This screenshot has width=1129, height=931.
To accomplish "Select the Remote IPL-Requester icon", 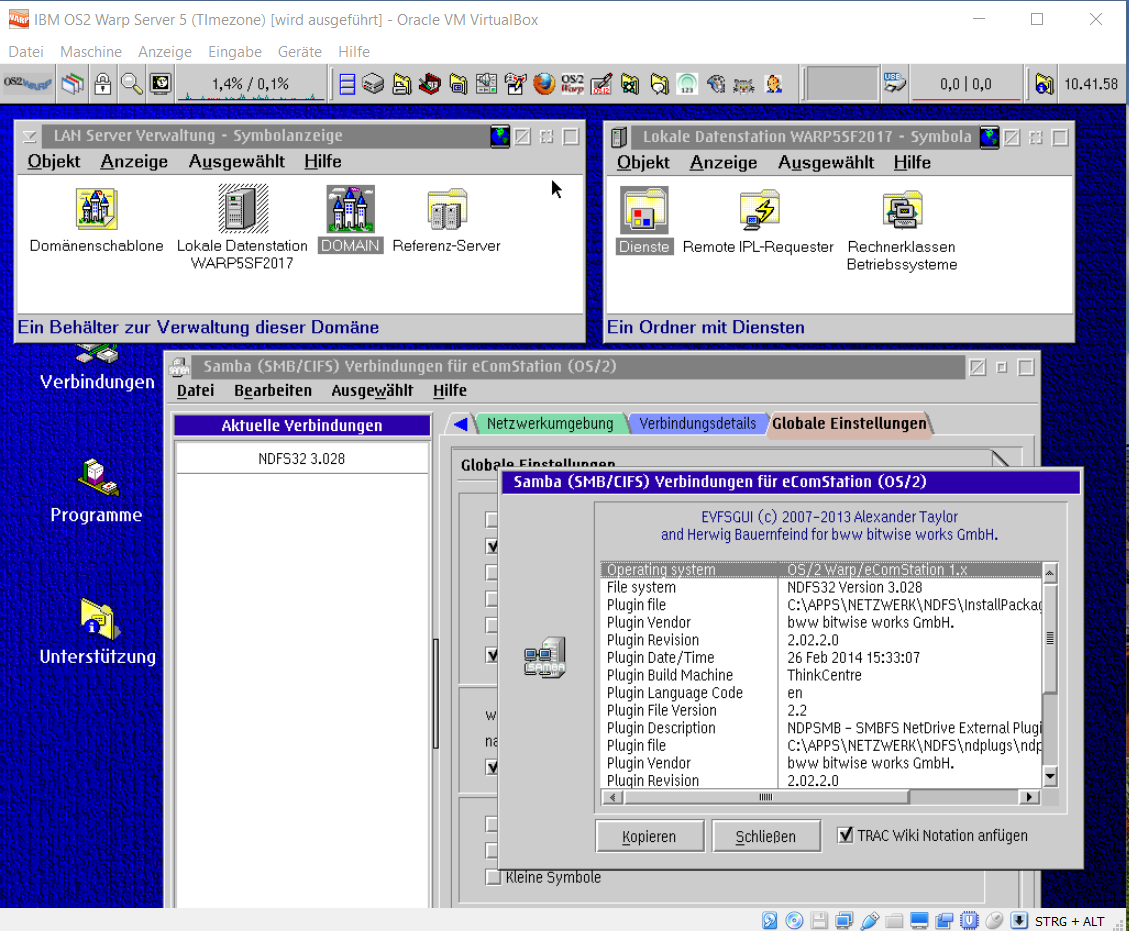I will pos(759,210).
